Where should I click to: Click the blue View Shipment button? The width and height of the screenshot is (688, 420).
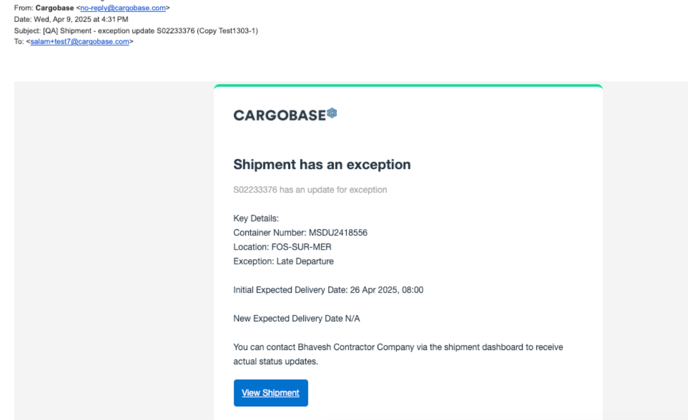click(271, 393)
